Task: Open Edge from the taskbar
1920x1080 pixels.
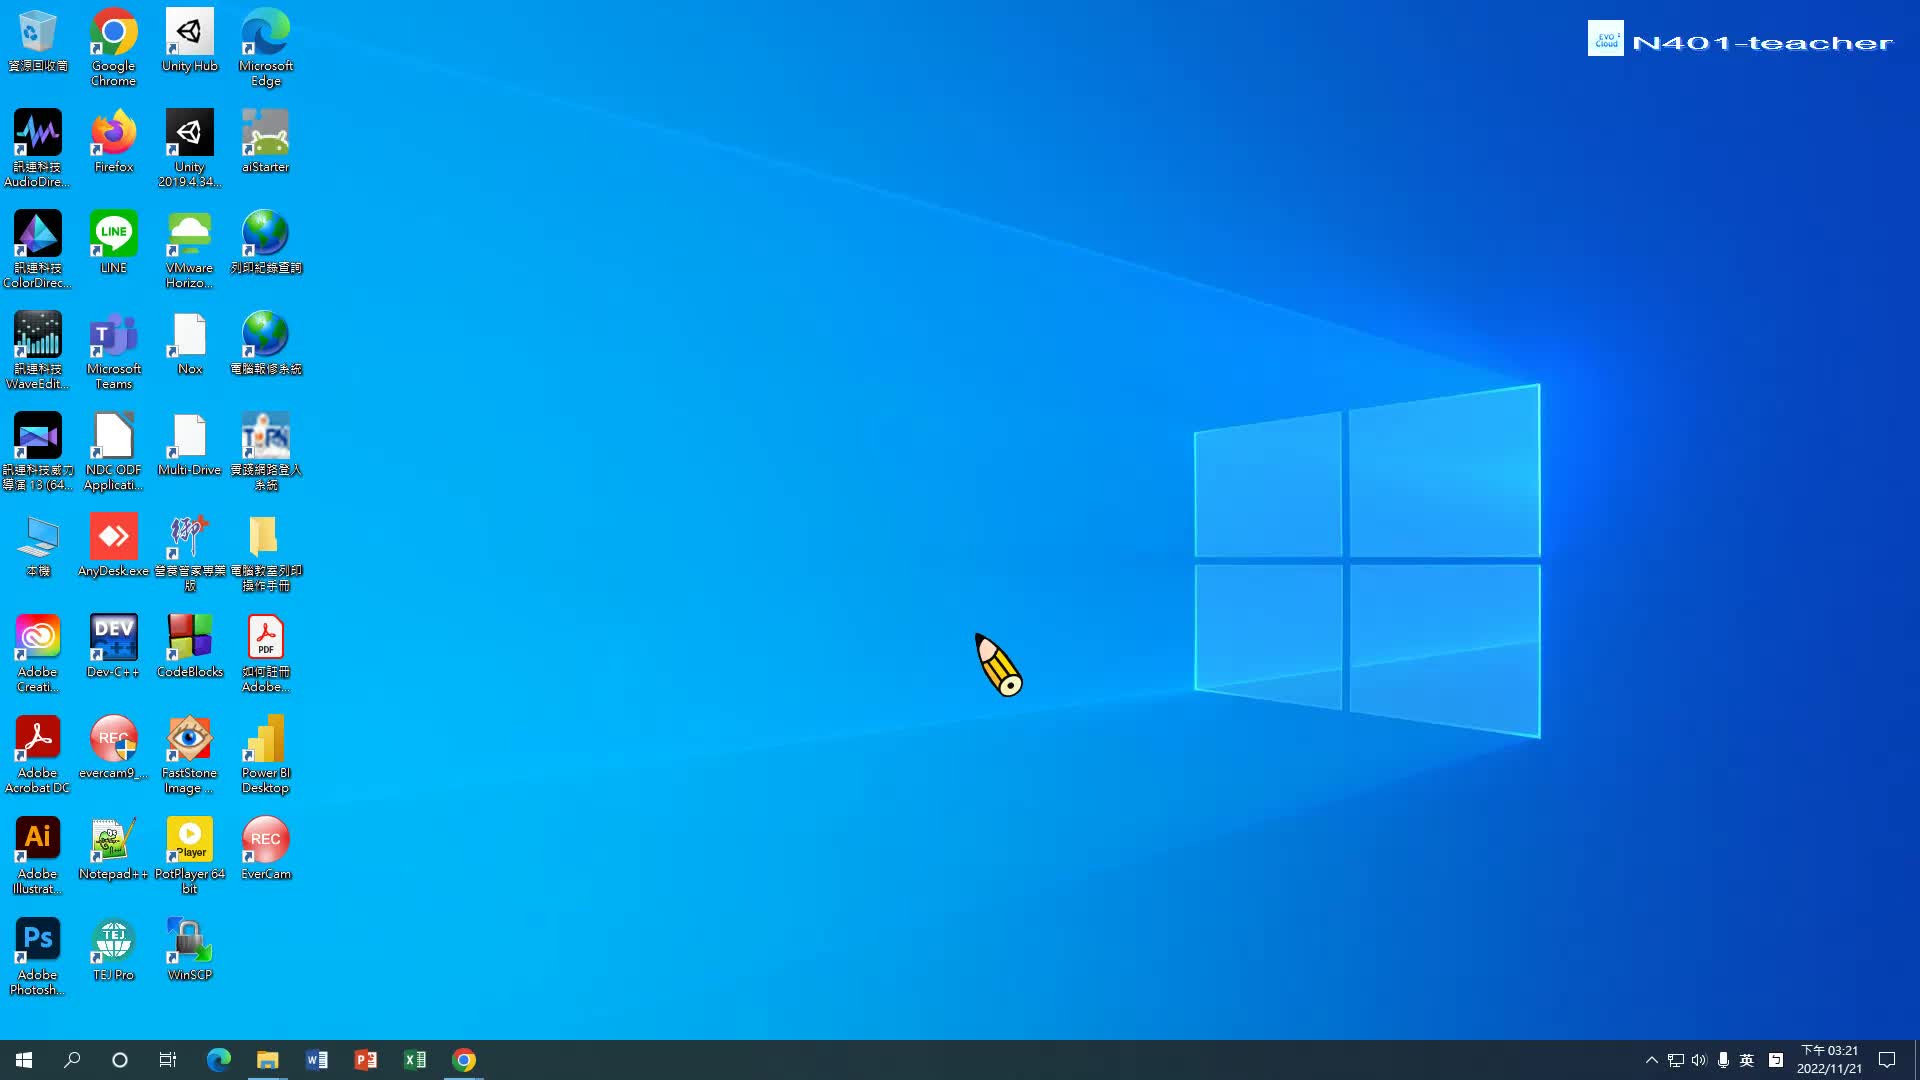Action: (x=218, y=1060)
